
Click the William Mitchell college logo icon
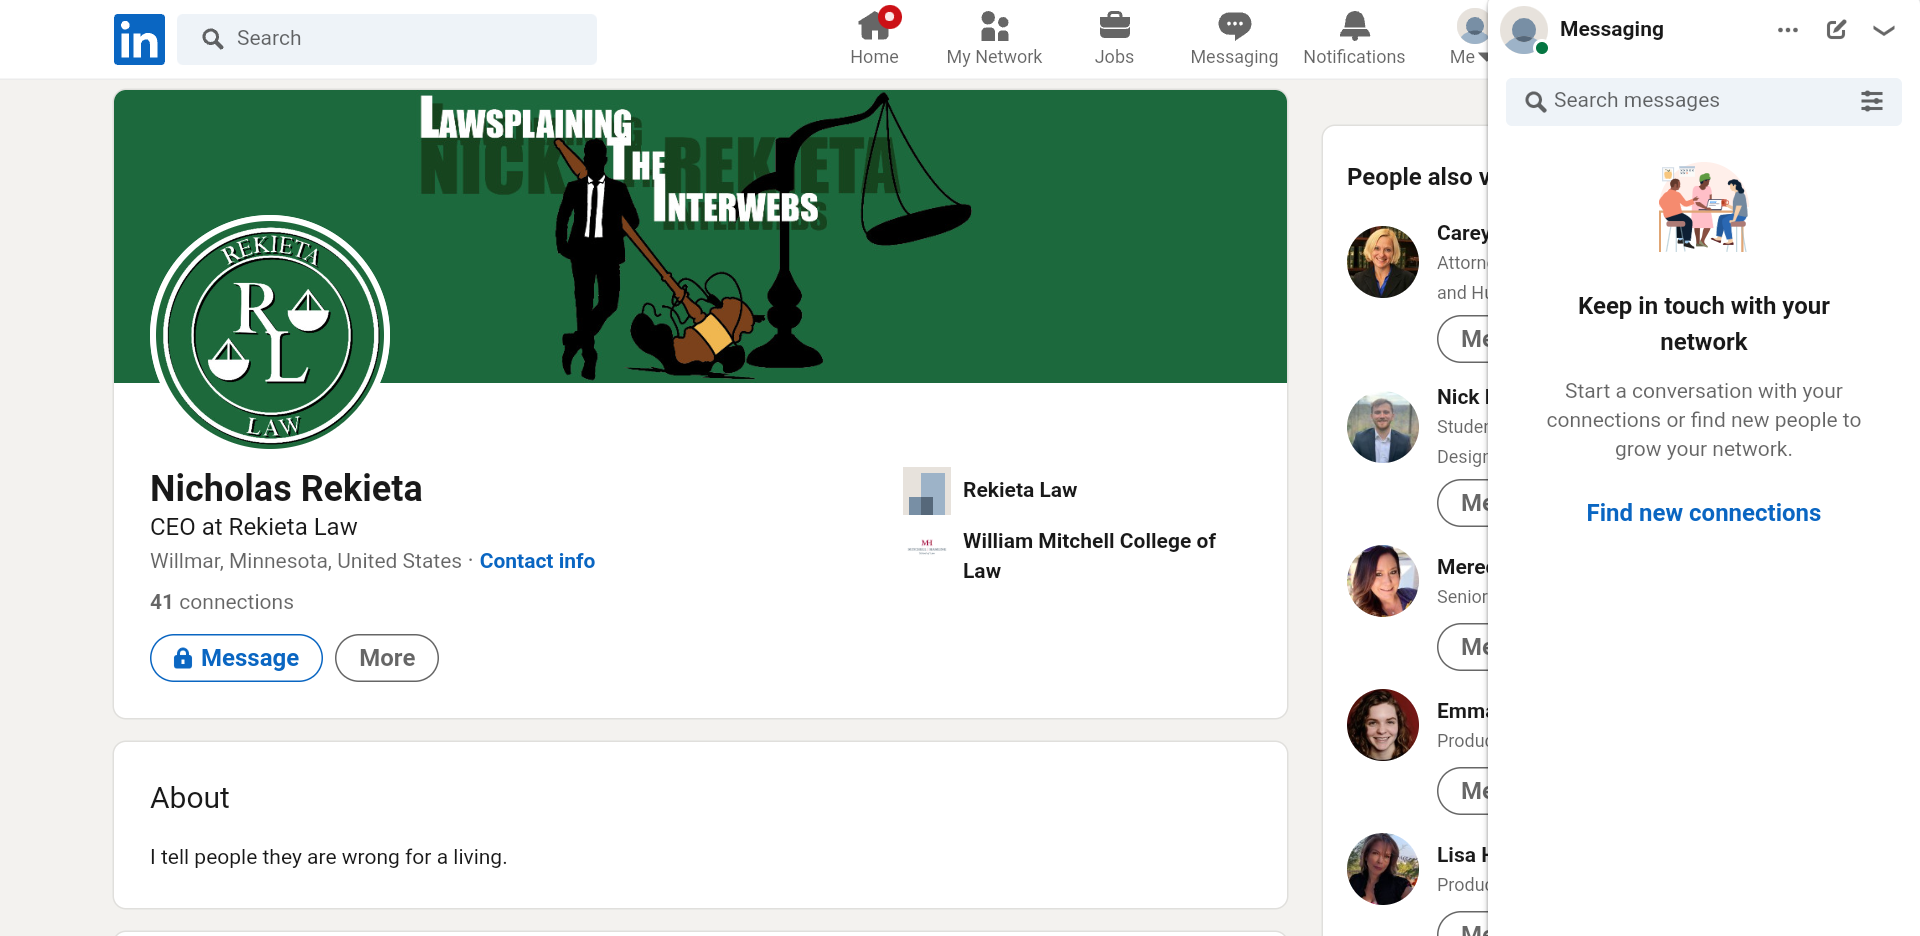(927, 546)
